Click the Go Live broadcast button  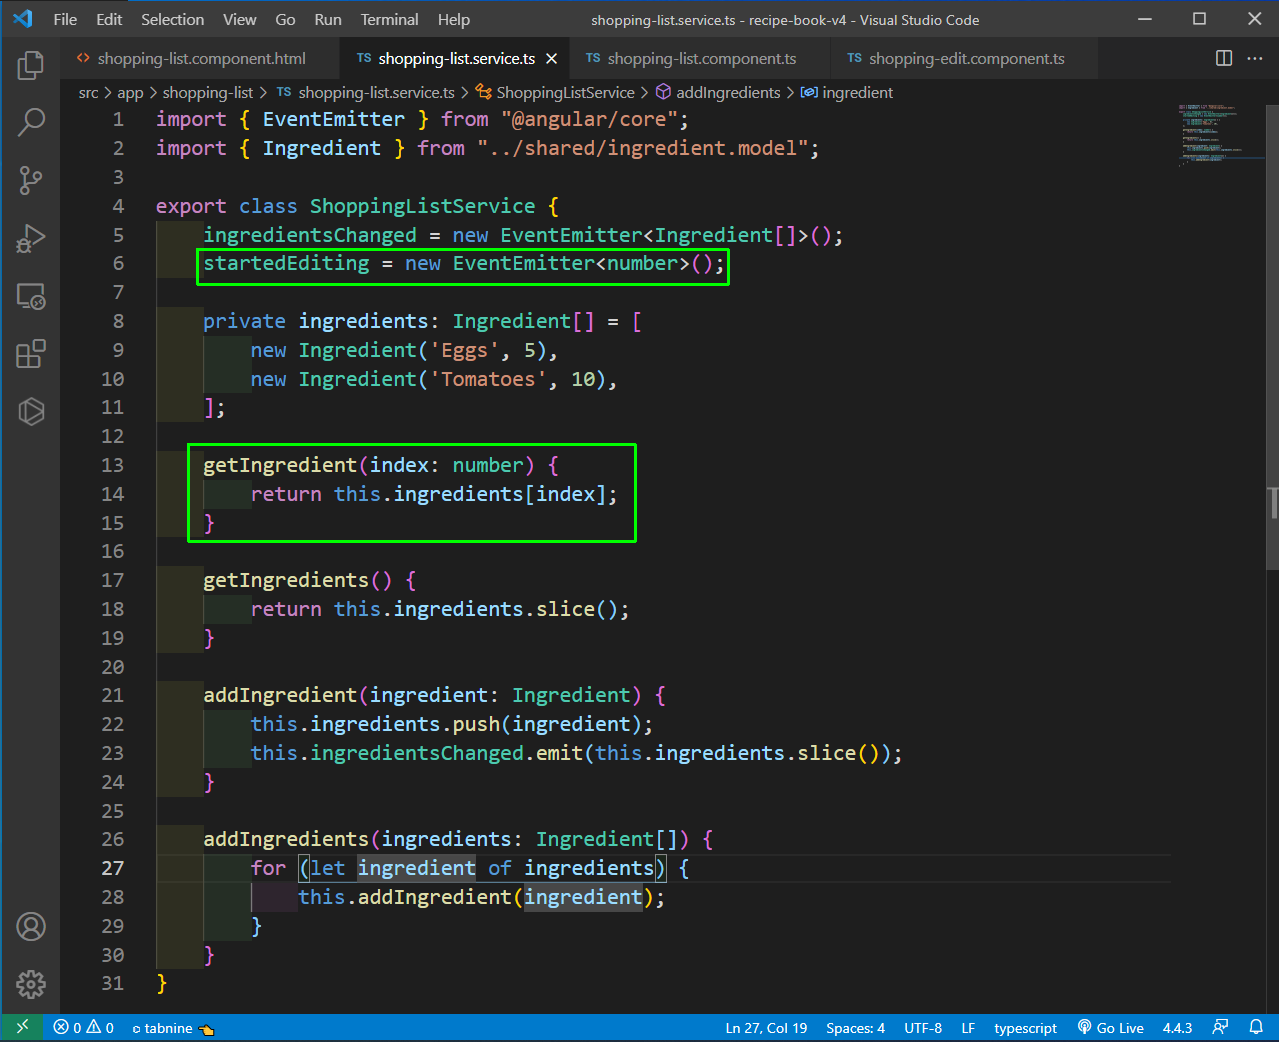coord(1111,1027)
